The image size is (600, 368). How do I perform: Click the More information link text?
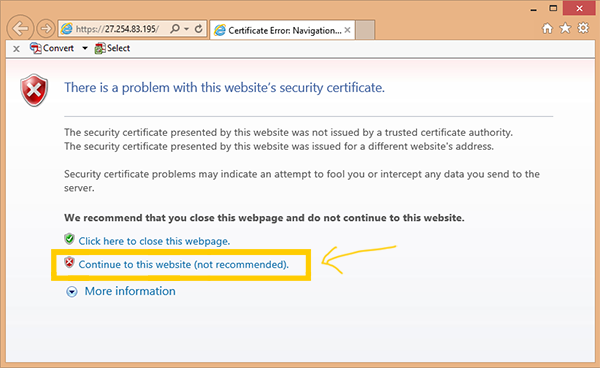(130, 291)
